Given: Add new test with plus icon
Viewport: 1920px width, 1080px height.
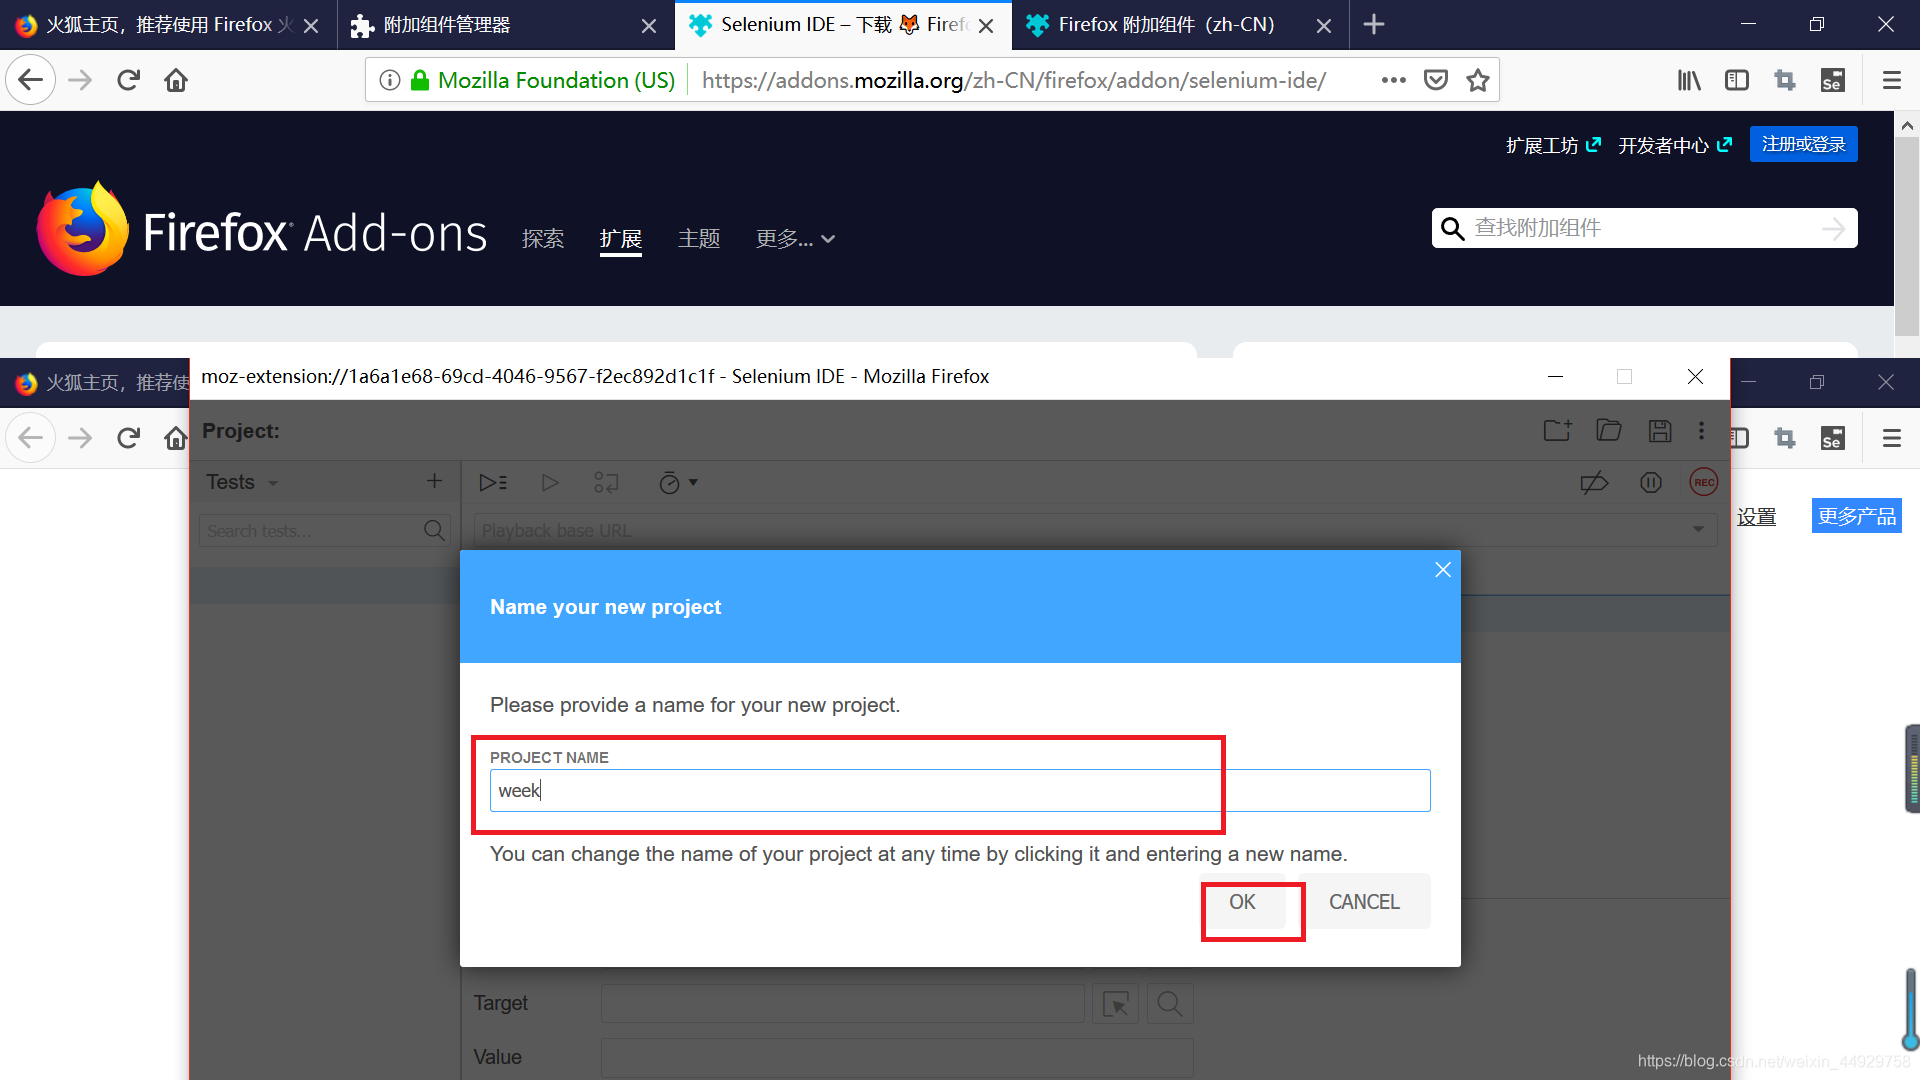Looking at the screenshot, I should pyautogui.click(x=434, y=481).
